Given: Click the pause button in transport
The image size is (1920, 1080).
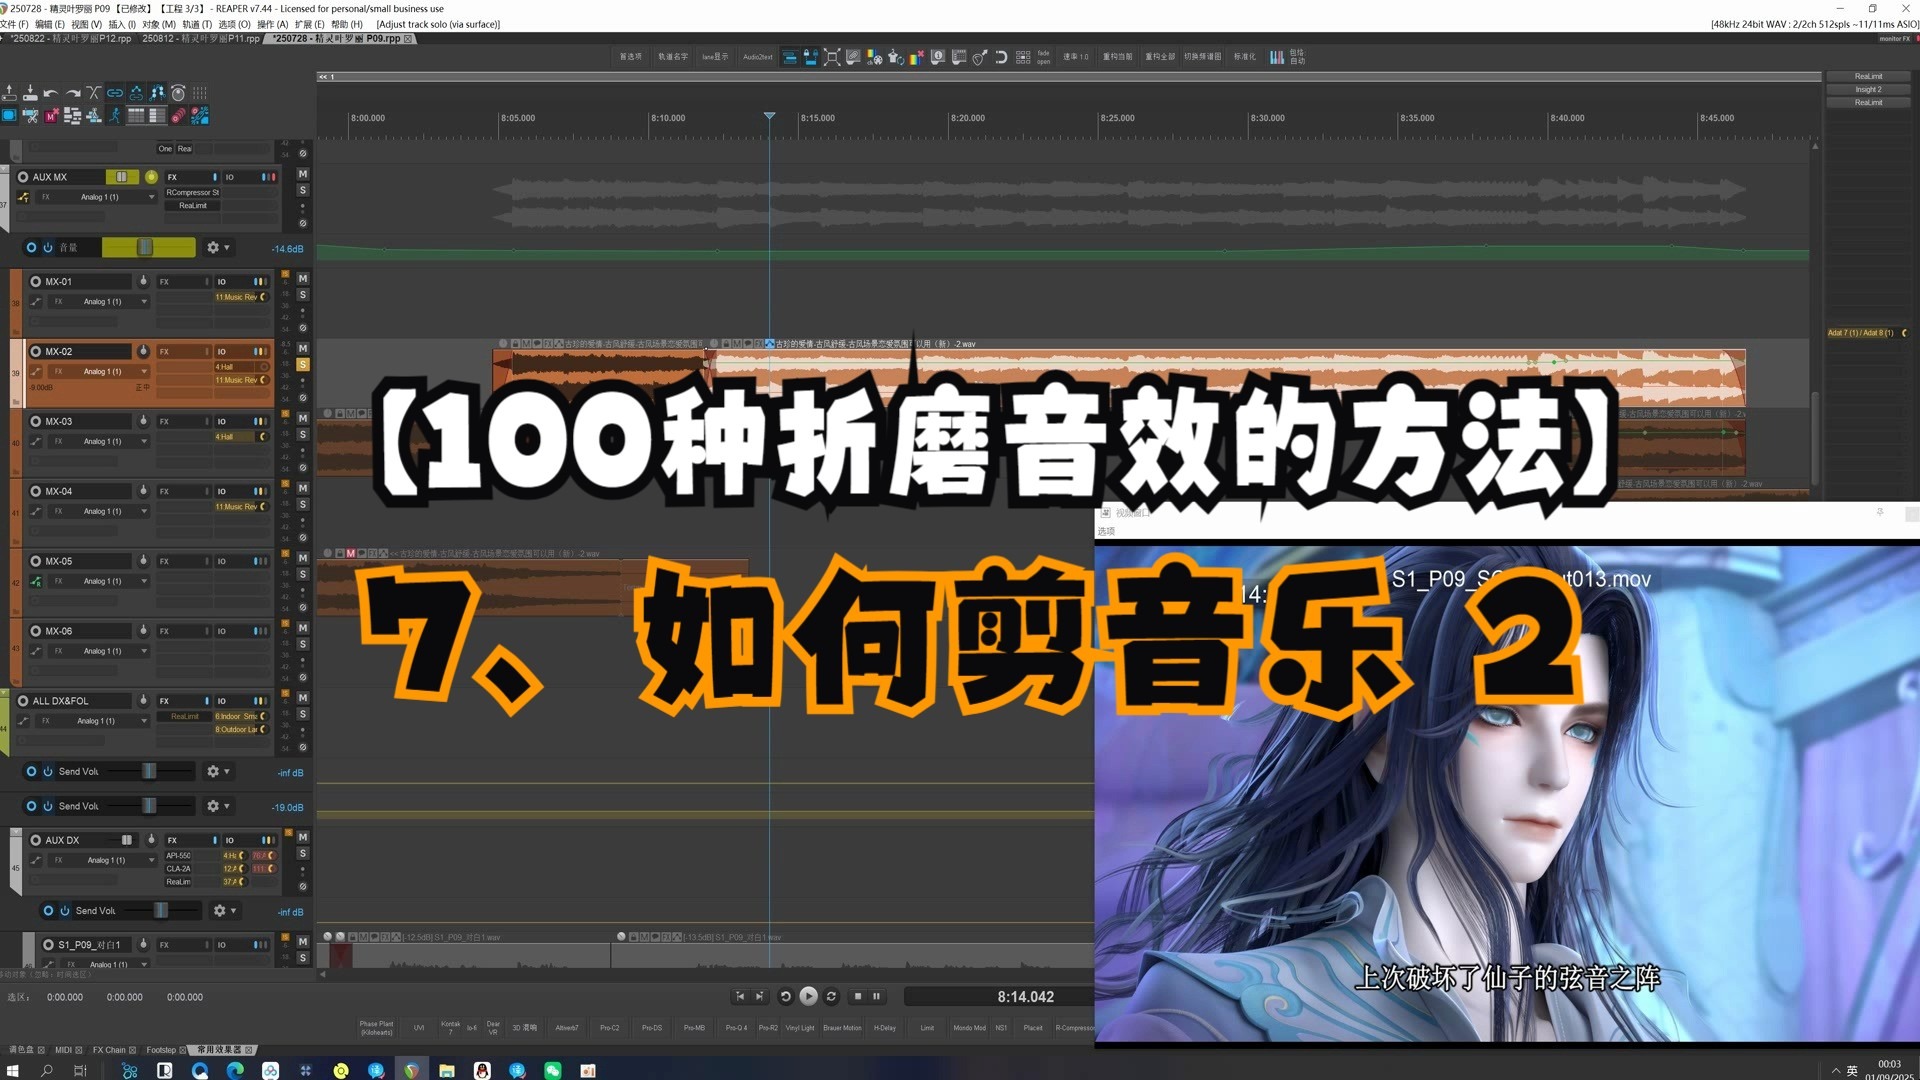Looking at the screenshot, I should pyautogui.click(x=876, y=996).
